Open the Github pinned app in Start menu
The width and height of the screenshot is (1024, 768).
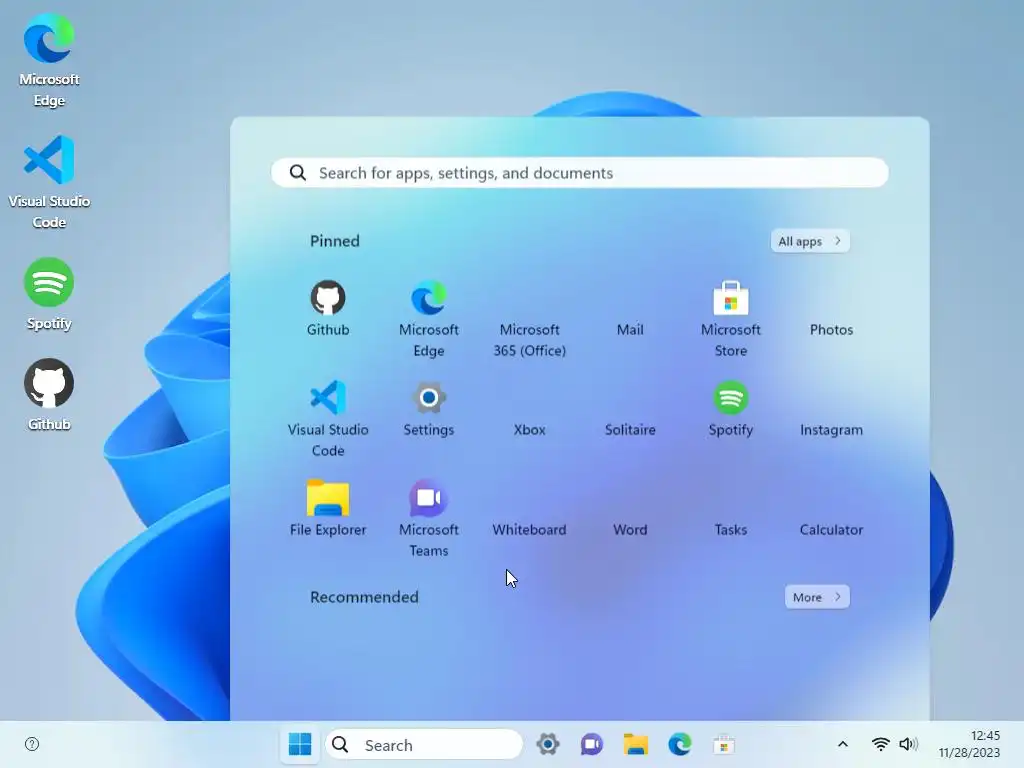click(328, 309)
